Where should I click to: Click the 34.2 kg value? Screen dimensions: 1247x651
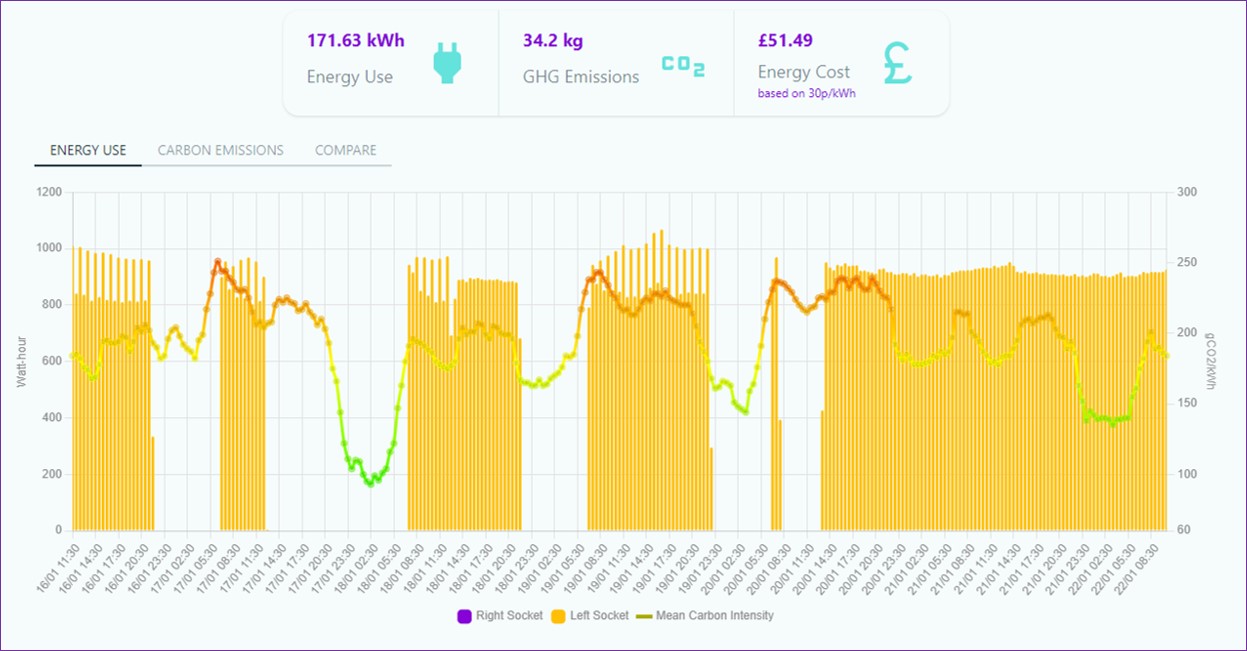point(553,41)
